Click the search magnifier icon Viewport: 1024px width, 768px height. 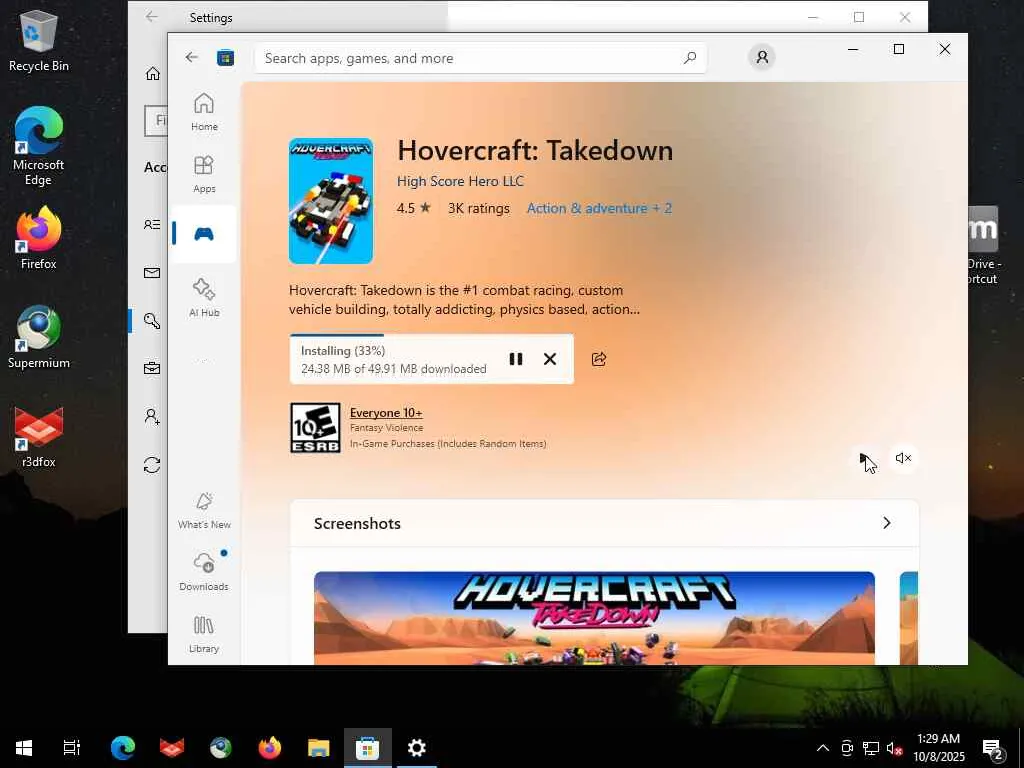point(690,58)
